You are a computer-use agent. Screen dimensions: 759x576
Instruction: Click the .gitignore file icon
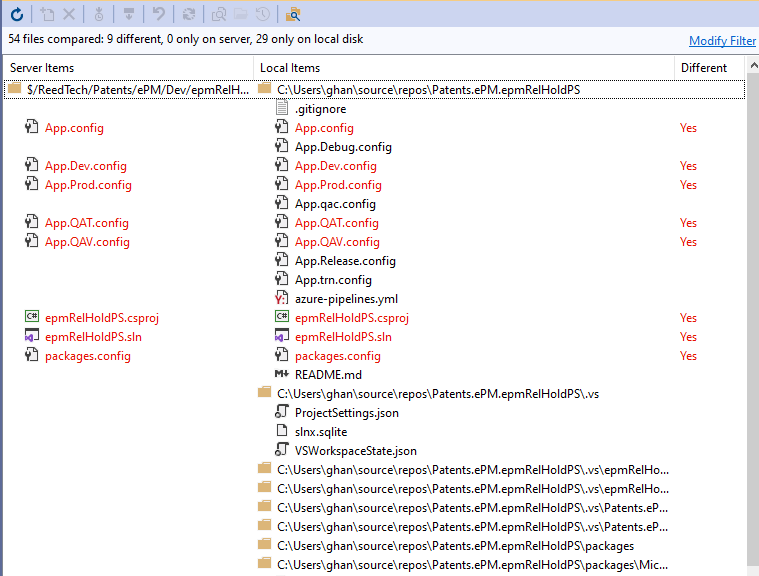click(x=282, y=107)
